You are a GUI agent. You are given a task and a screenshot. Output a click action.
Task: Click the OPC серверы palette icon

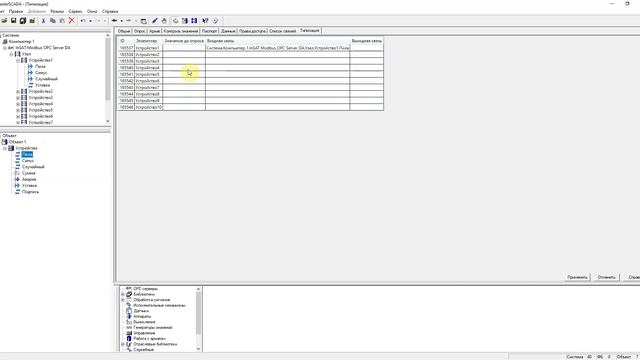[x=129, y=289]
